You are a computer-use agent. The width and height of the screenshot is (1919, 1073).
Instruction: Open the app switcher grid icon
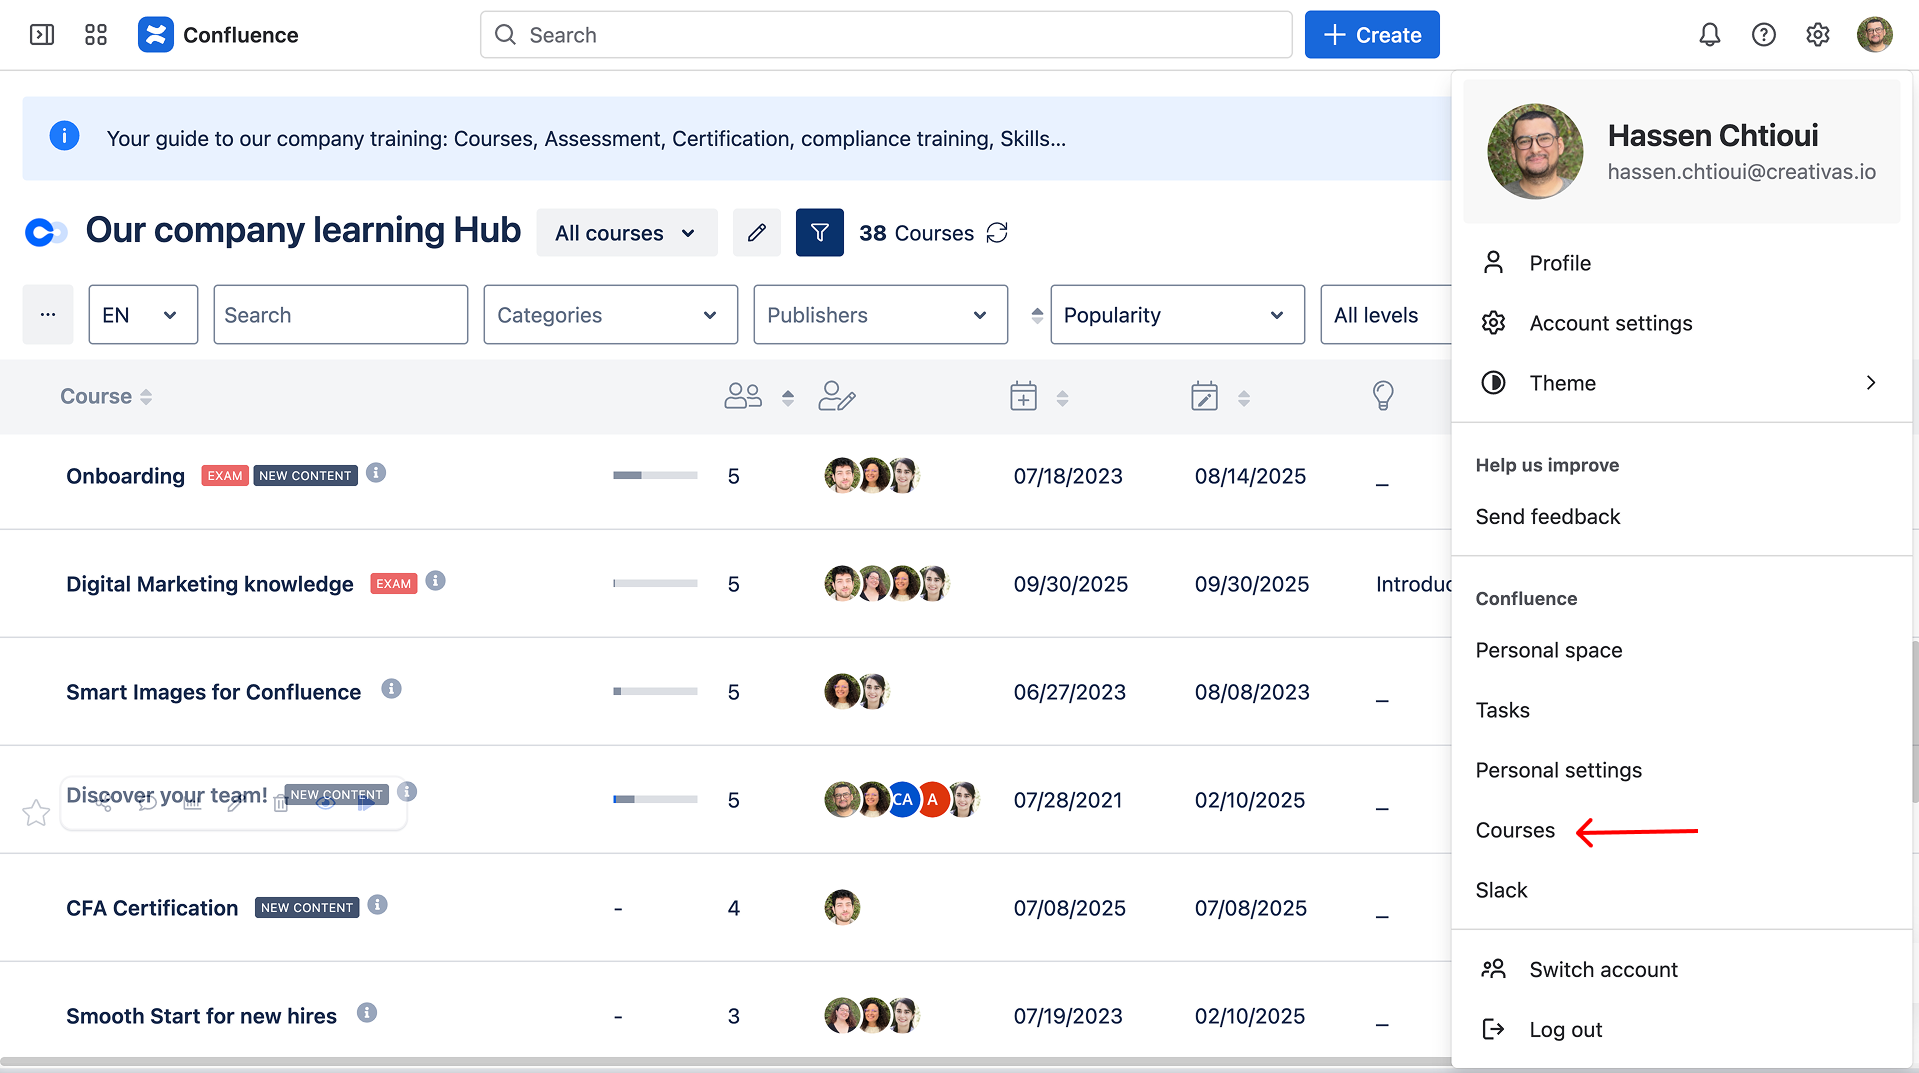(x=96, y=35)
